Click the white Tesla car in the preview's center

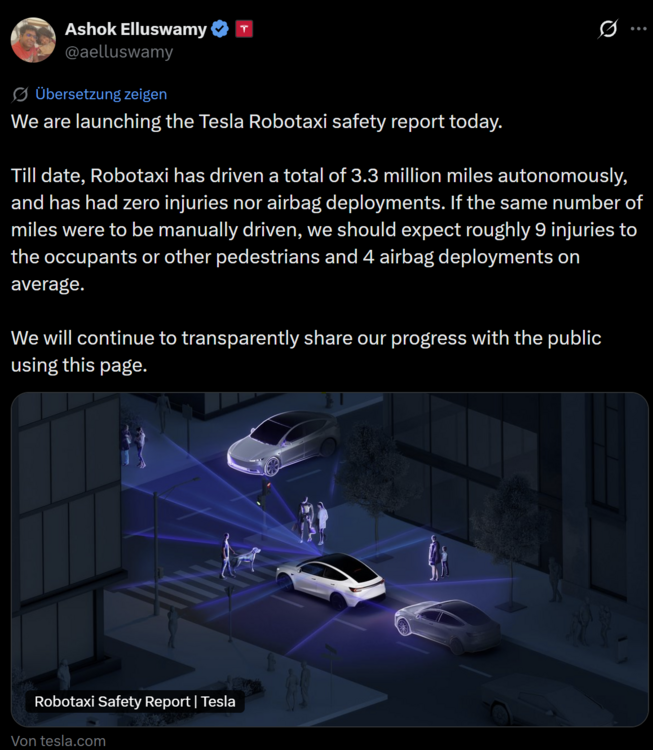coord(331,580)
